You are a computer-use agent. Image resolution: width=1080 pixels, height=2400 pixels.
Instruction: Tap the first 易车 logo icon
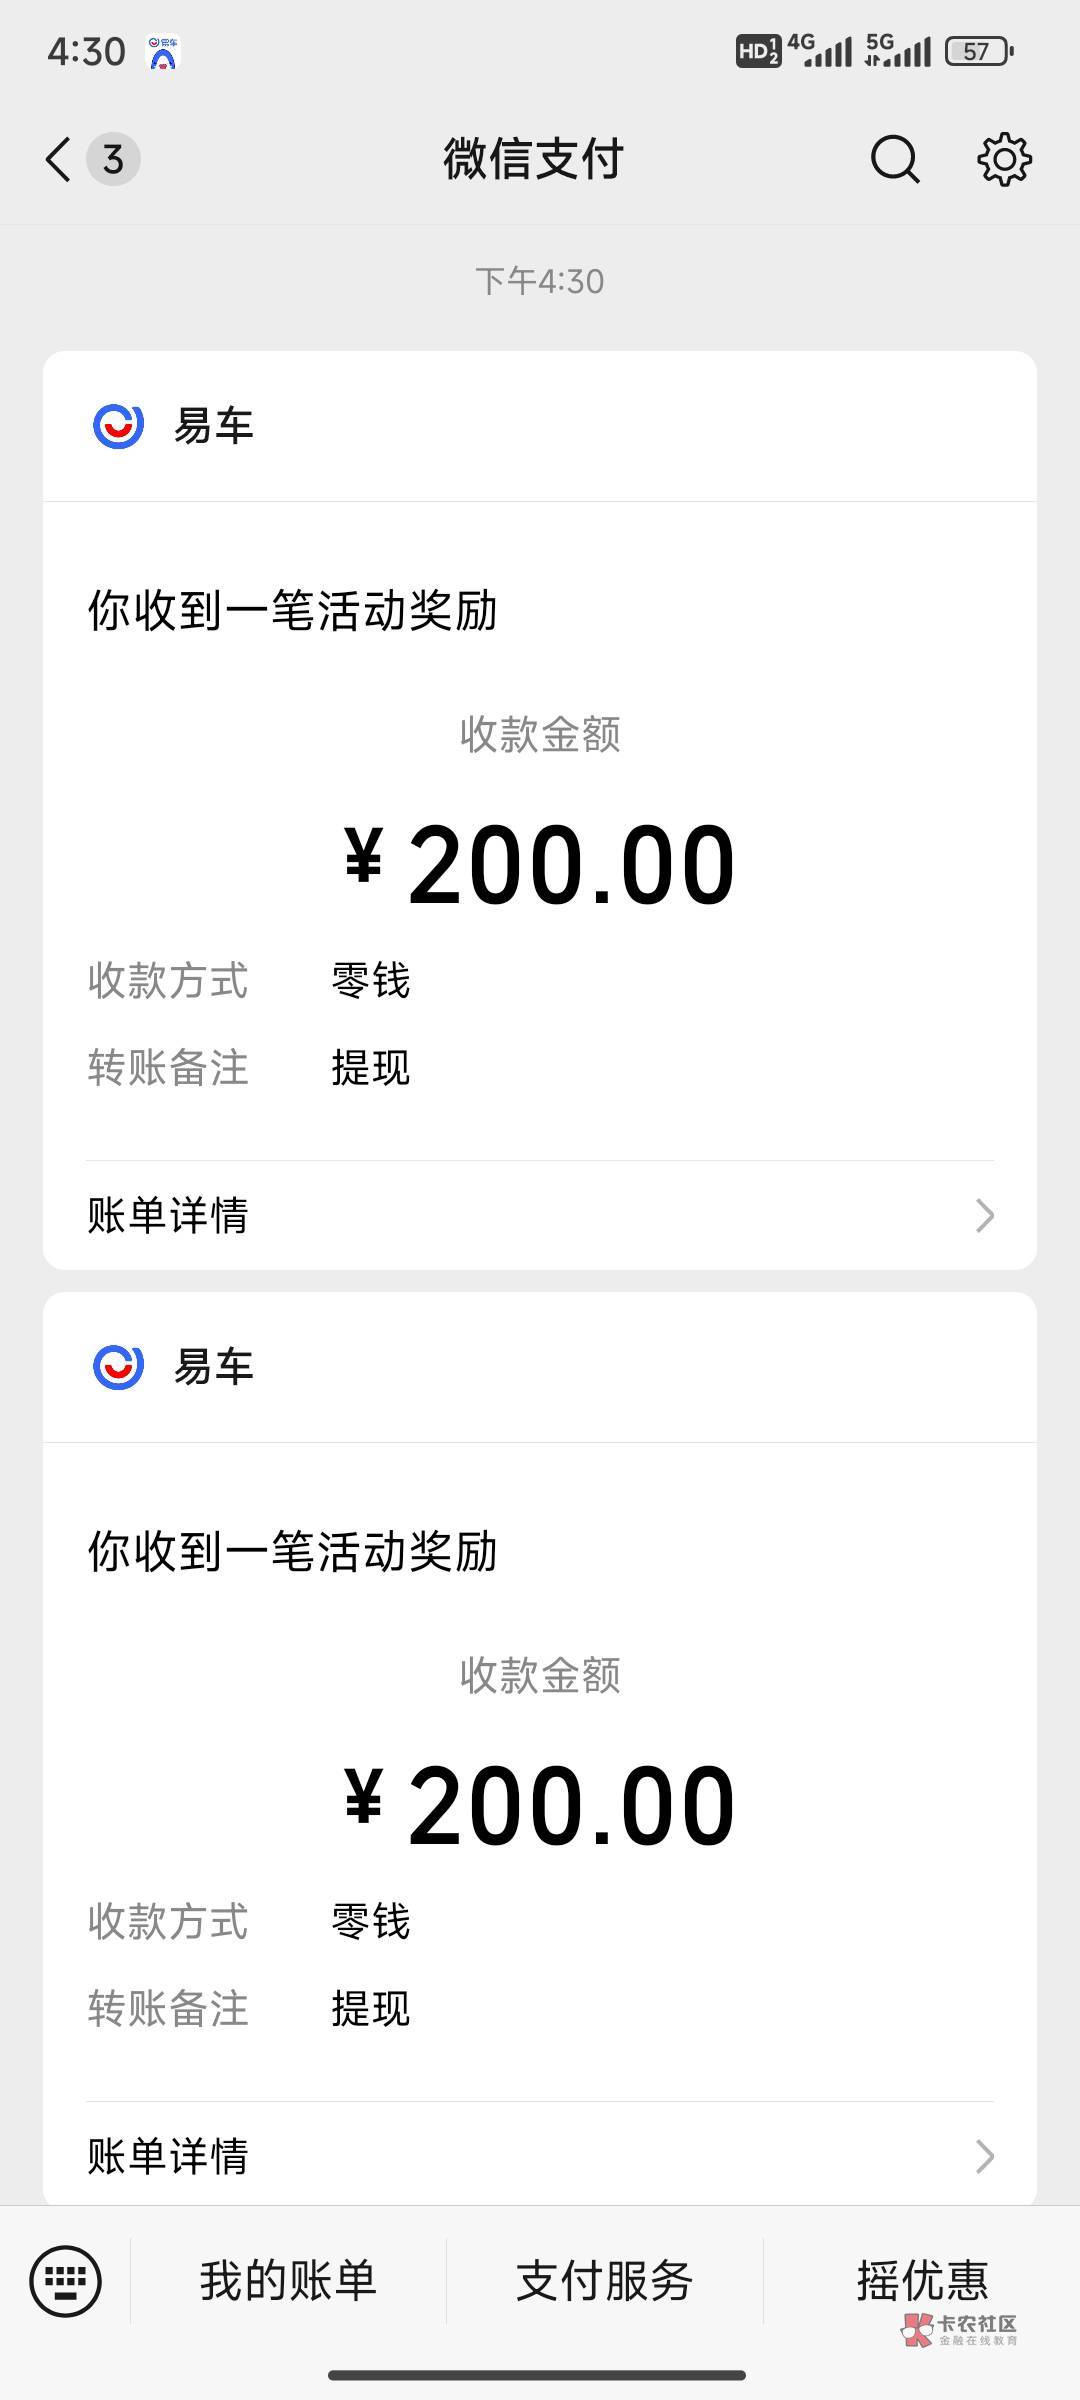[118, 426]
